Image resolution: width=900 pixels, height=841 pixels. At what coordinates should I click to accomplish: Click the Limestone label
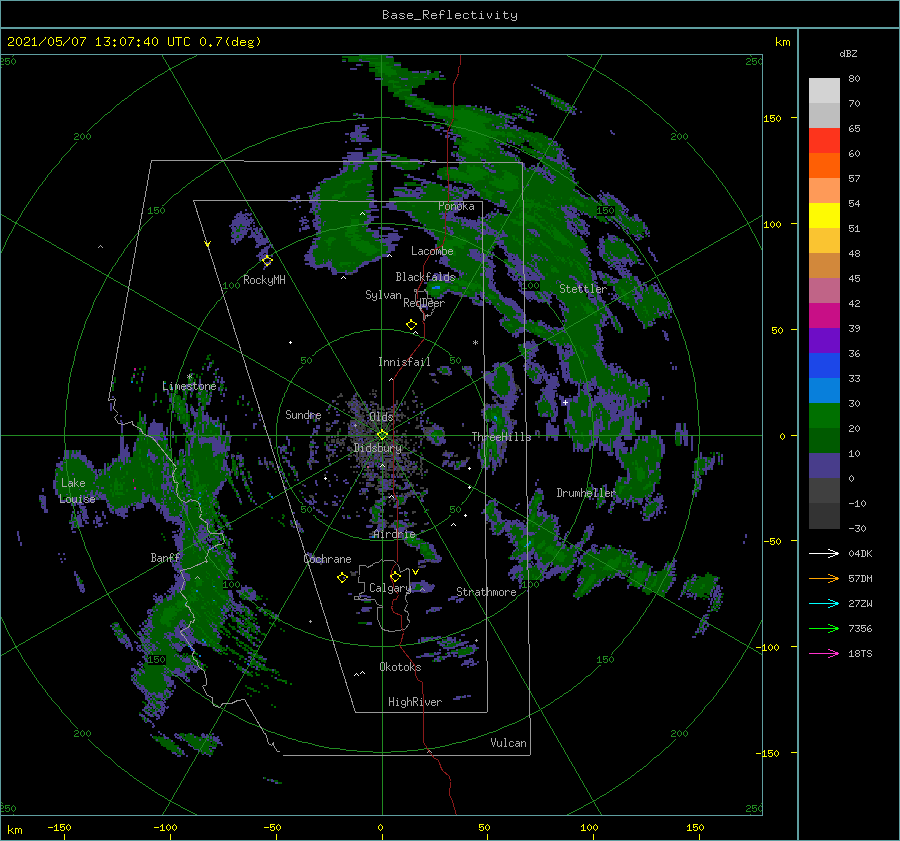[189, 386]
